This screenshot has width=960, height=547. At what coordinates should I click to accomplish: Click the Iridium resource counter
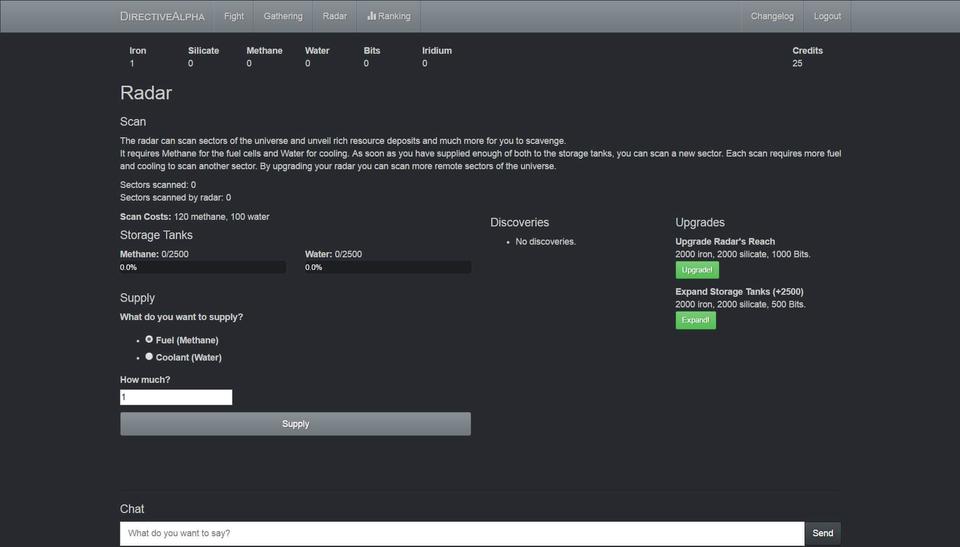pyautogui.click(x=436, y=57)
